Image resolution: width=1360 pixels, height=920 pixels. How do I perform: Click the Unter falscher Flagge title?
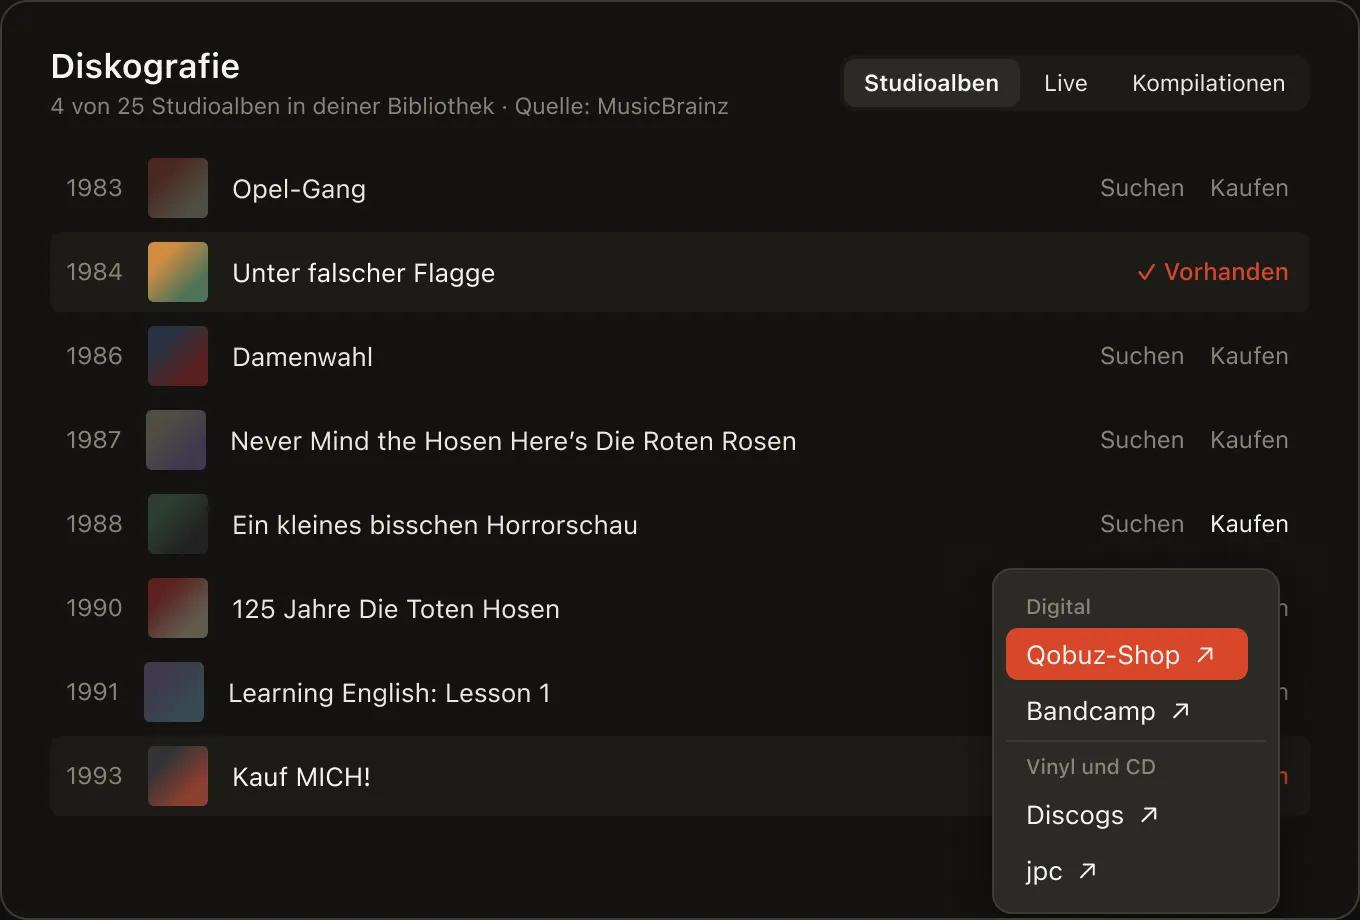point(364,273)
